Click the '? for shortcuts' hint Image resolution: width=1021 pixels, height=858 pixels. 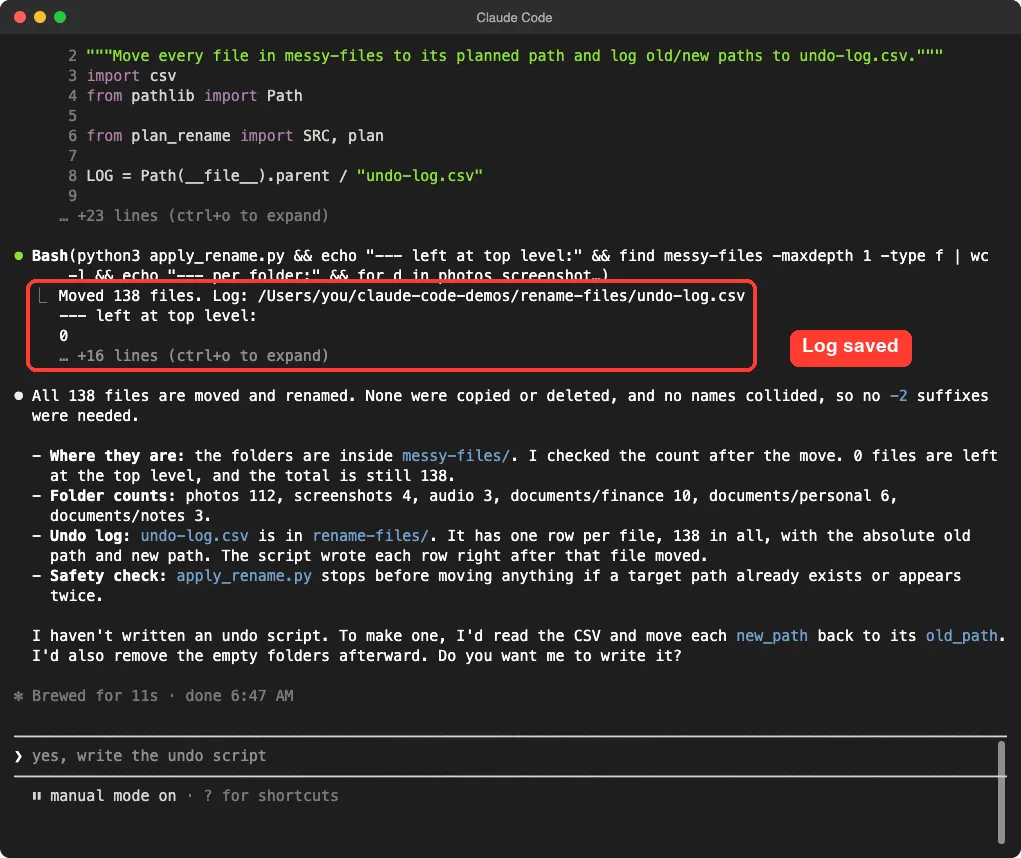point(271,796)
